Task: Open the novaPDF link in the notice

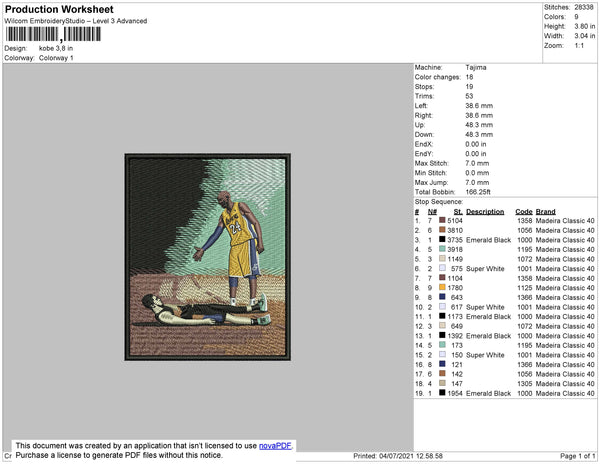Action: pos(275,446)
